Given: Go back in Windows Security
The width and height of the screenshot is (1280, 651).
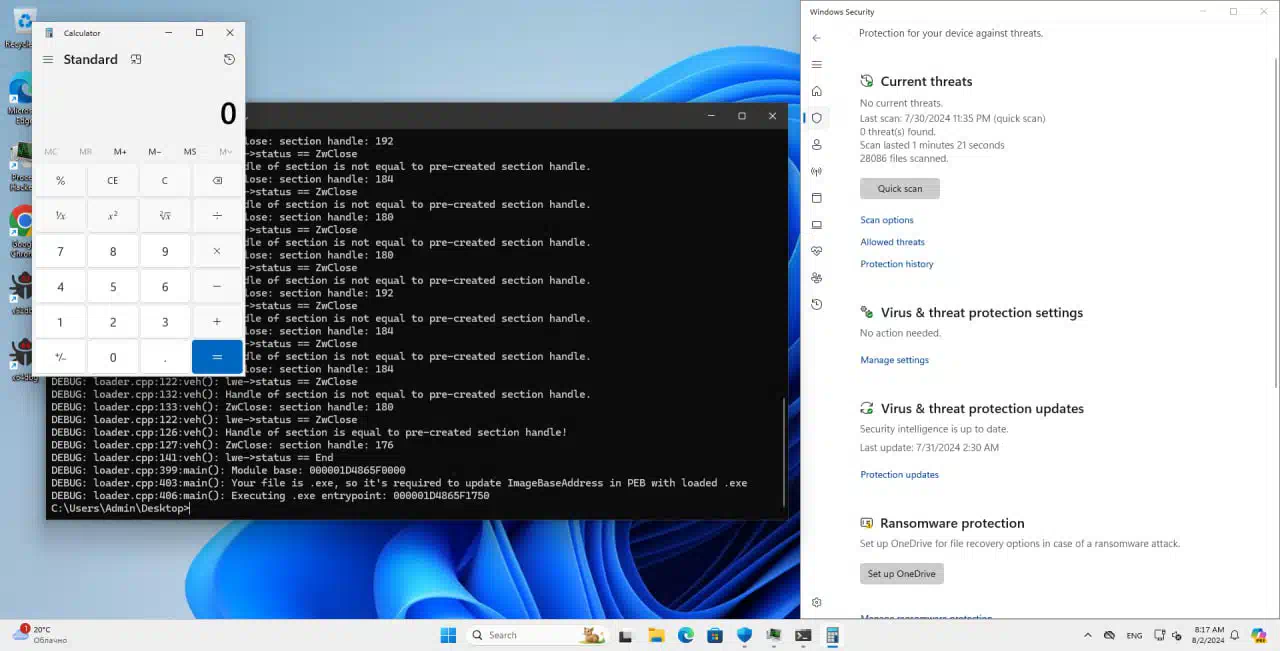Looking at the screenshot, I should click(x=816, y=38).
